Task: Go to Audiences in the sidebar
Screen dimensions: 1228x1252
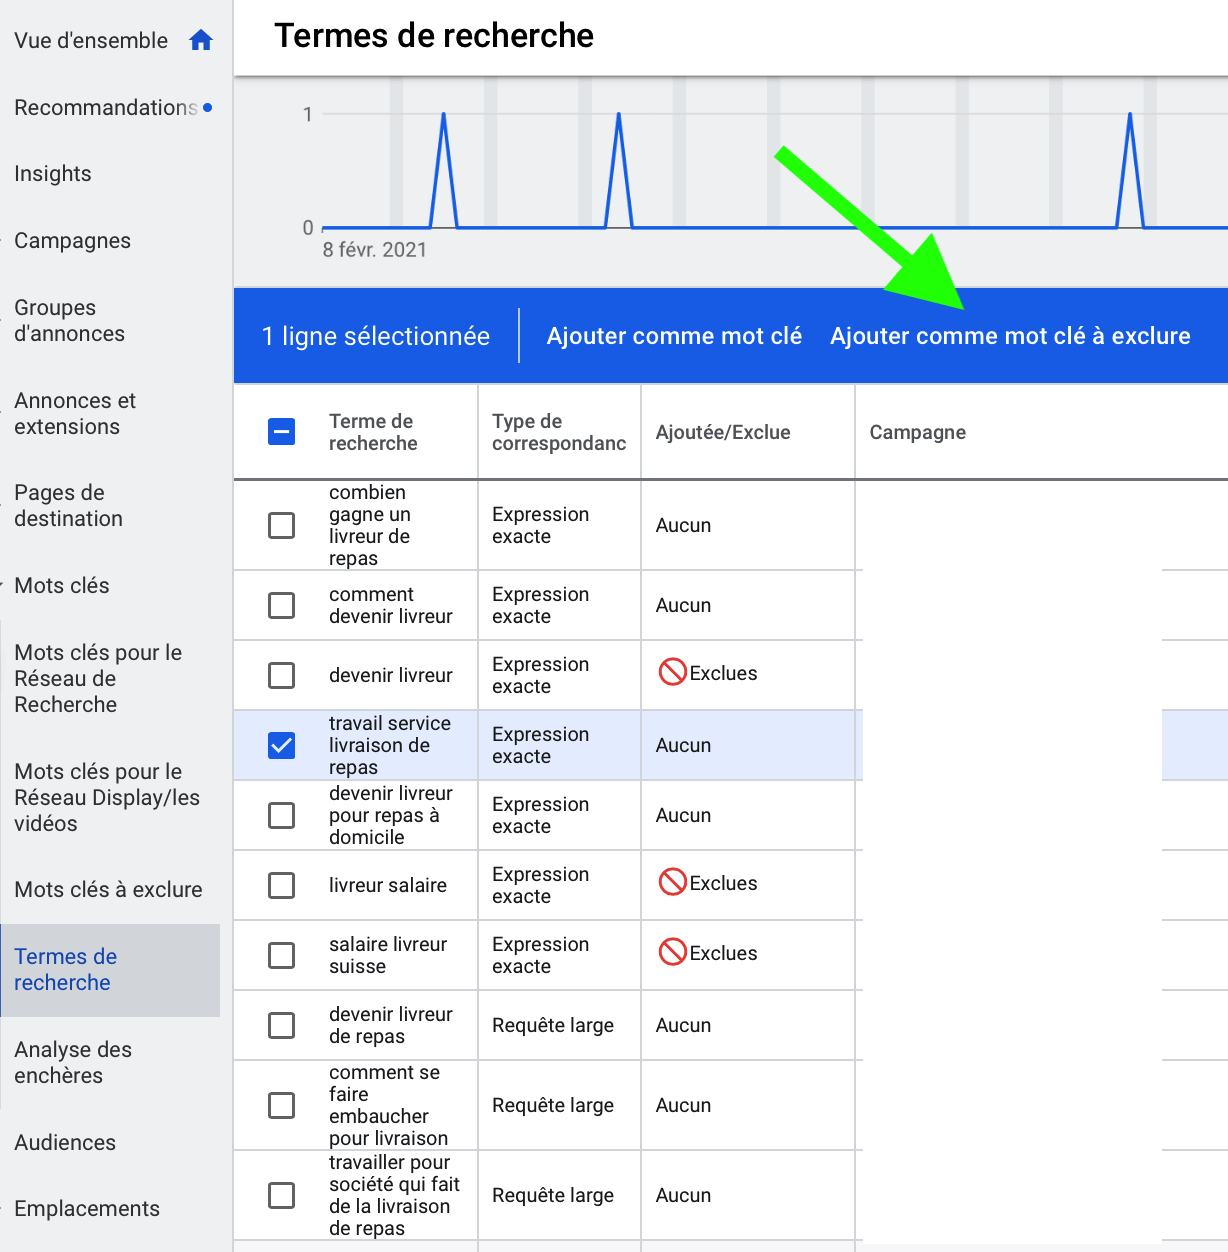Action: click(65, 1142)
